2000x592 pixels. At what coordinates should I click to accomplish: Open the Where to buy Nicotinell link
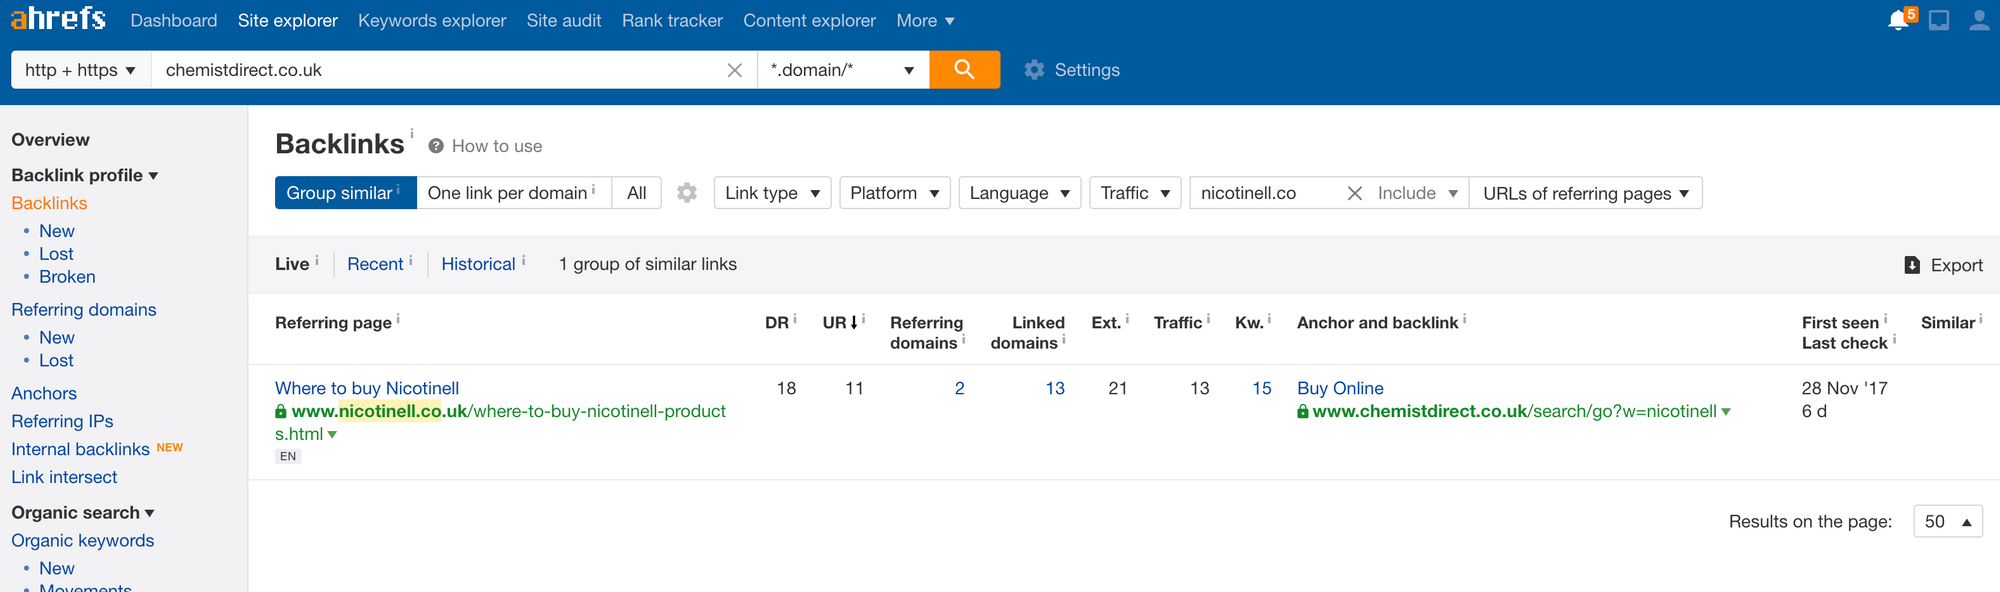[367, 388]
